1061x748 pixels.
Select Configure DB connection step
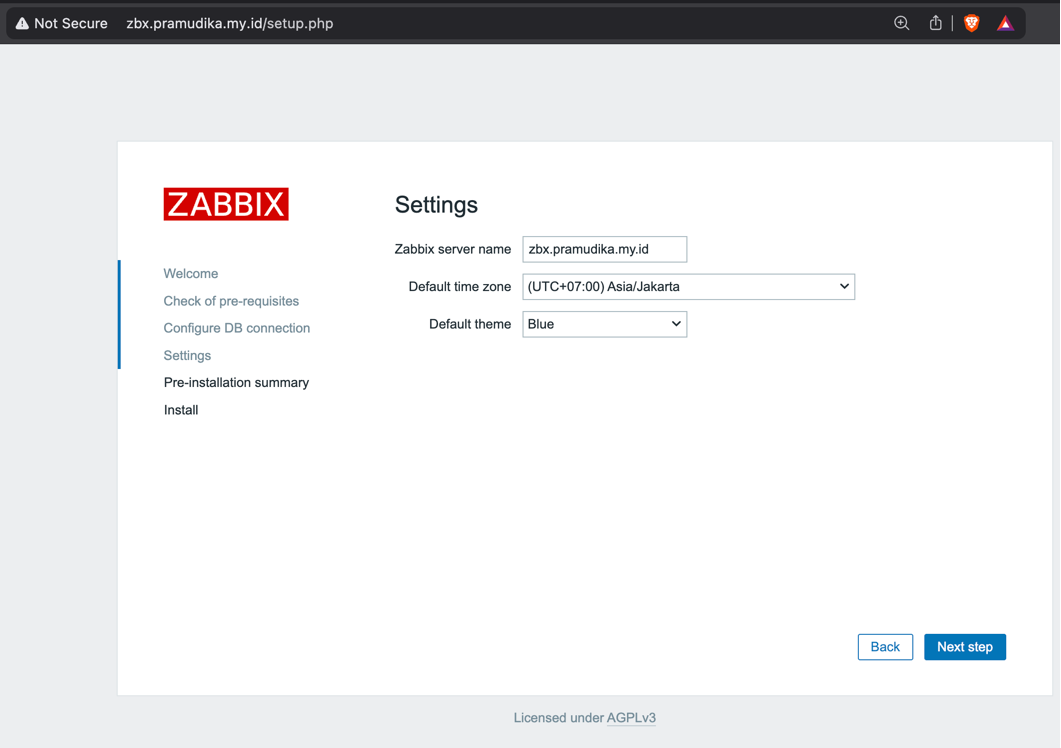237,328
